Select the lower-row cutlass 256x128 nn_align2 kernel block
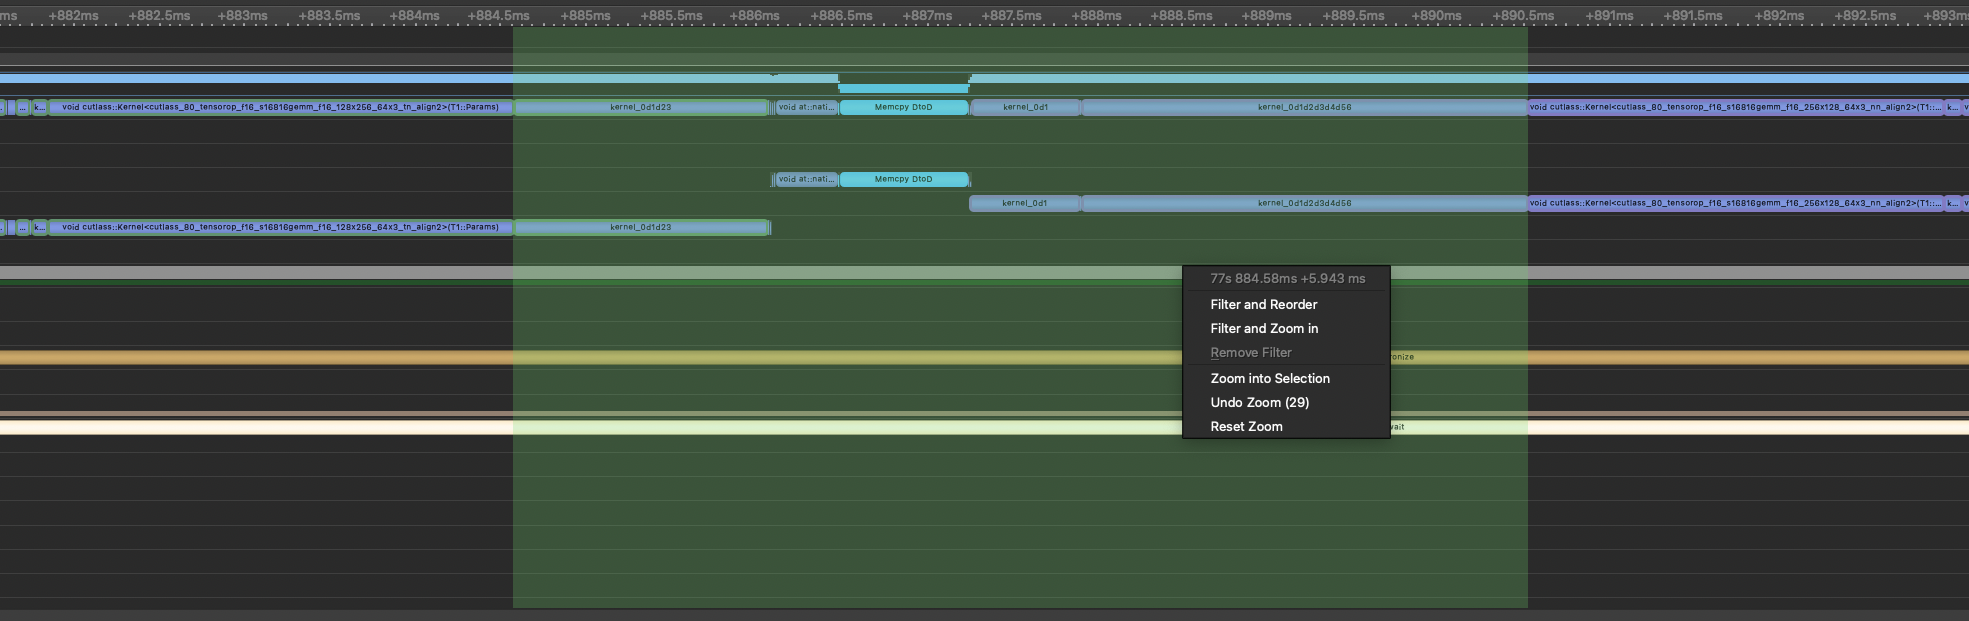1969x621 pixels. point(1735,203)
